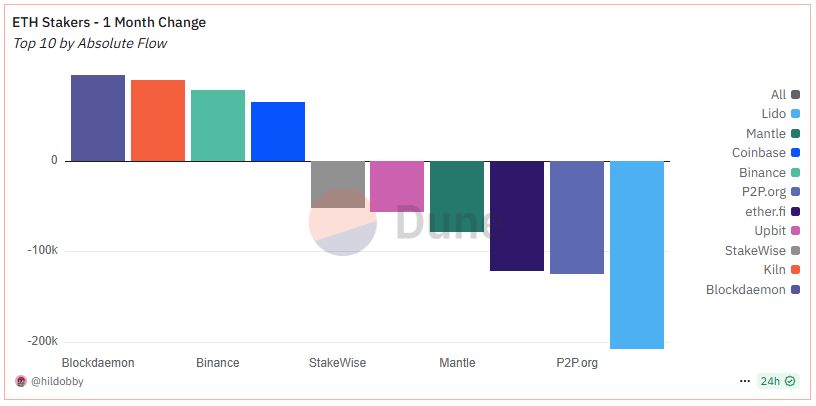Click the Upbit pink legend swatch
Image resolution: width=816 pixels, height=406 pixels.
click(x=795, y=231)
